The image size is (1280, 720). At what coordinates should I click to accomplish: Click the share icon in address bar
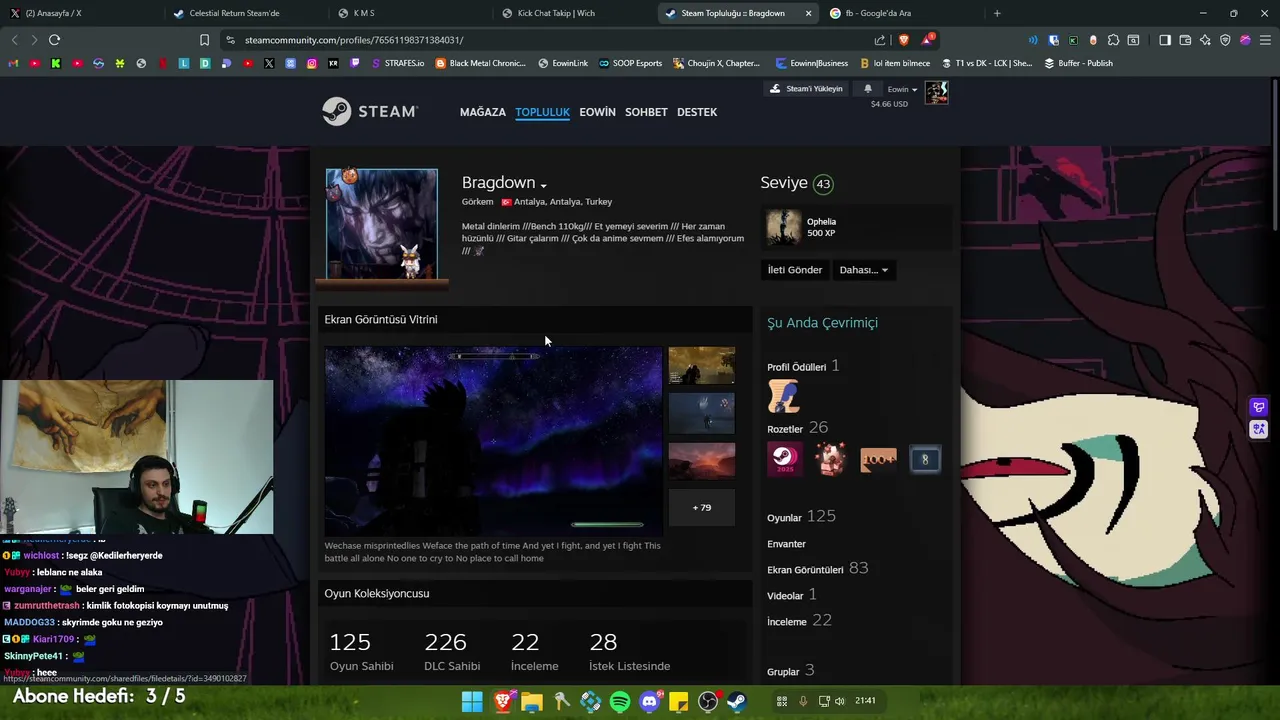click(x=880, y=40)
